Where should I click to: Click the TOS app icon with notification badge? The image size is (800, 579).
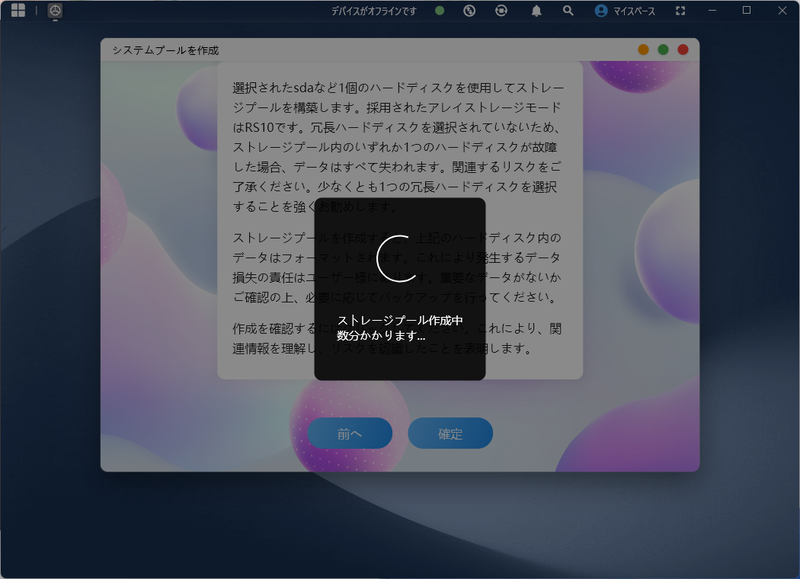[x=54, y=11]
